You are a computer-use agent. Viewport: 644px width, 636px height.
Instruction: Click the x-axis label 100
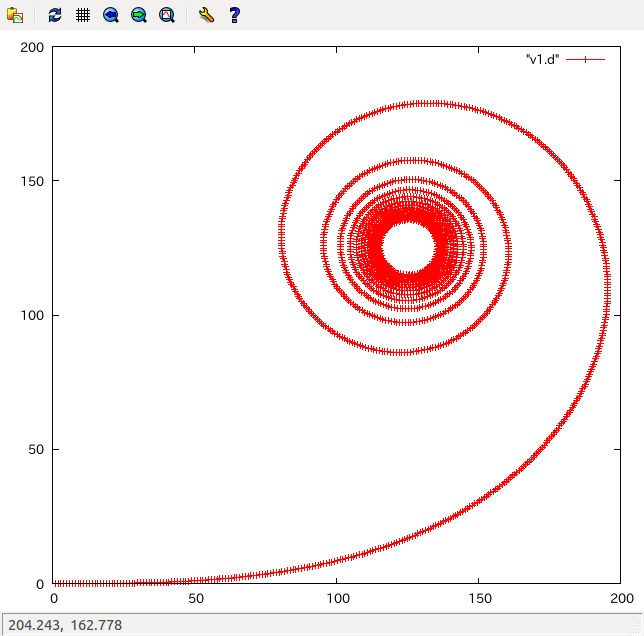[338, 598]
